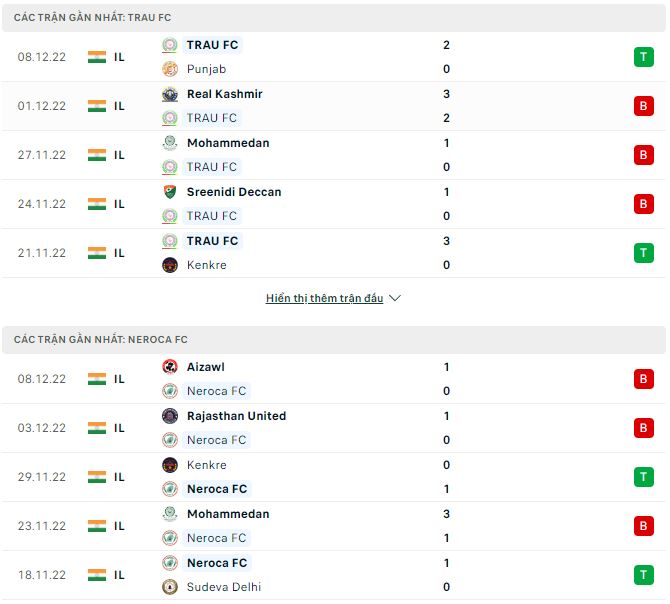
Task: Click the green T badge for TRAU FC vs Punjab
Action: (x=644, y=57)
